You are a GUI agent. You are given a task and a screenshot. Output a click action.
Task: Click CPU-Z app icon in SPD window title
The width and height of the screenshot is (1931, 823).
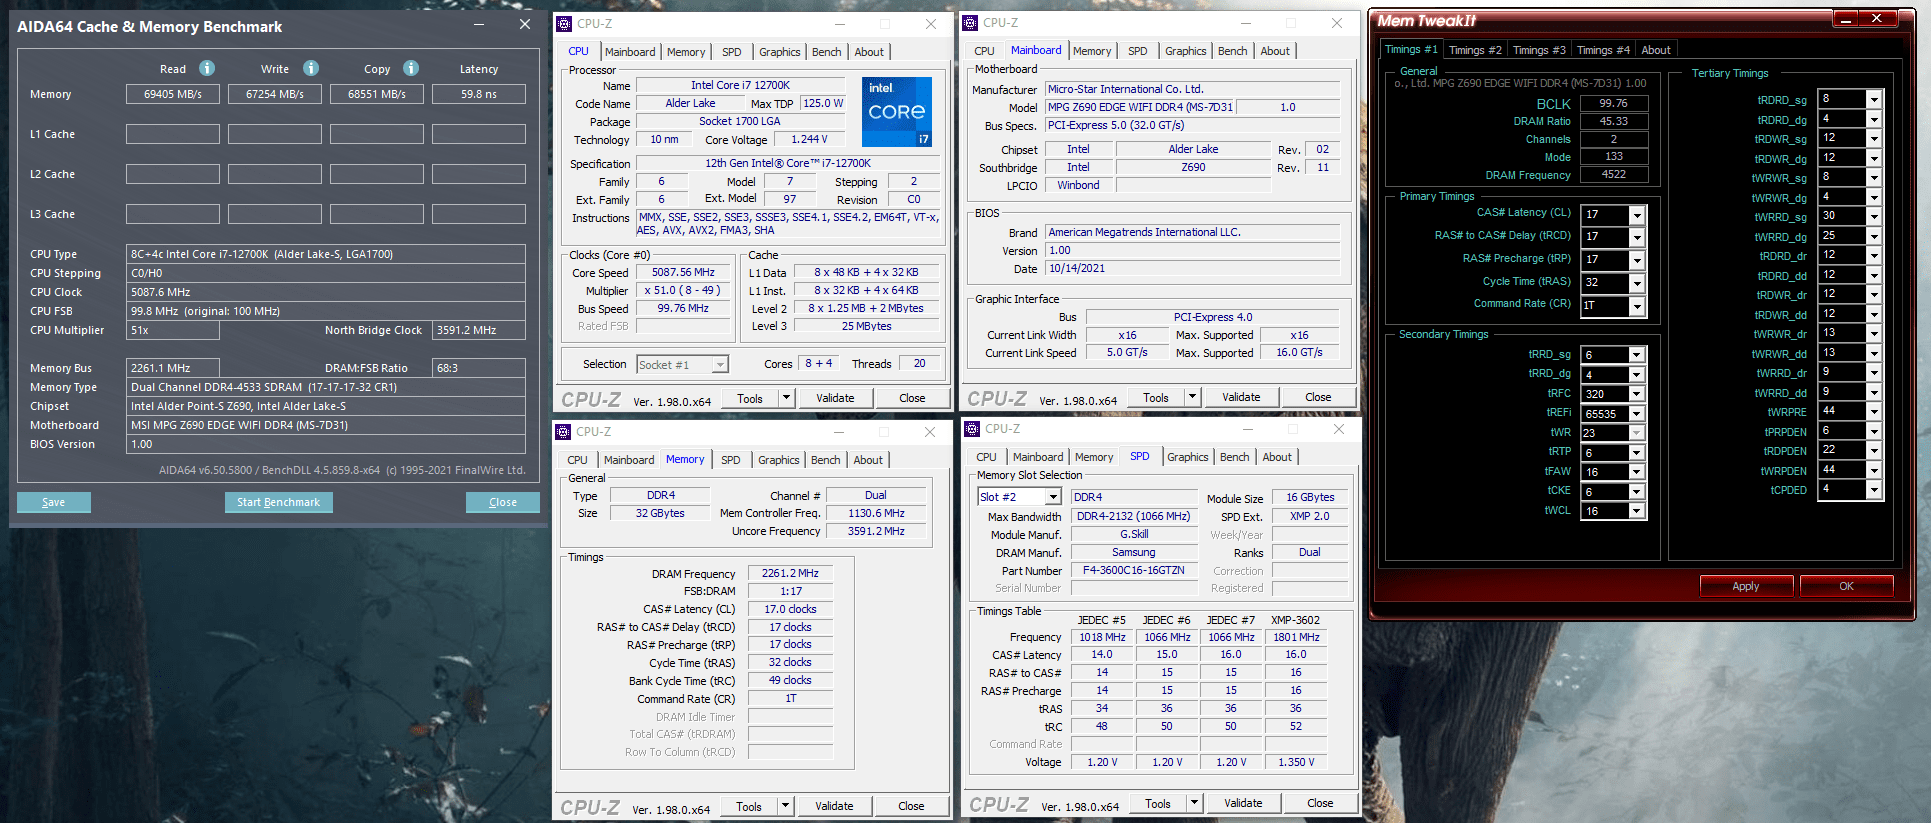[972, 429]
